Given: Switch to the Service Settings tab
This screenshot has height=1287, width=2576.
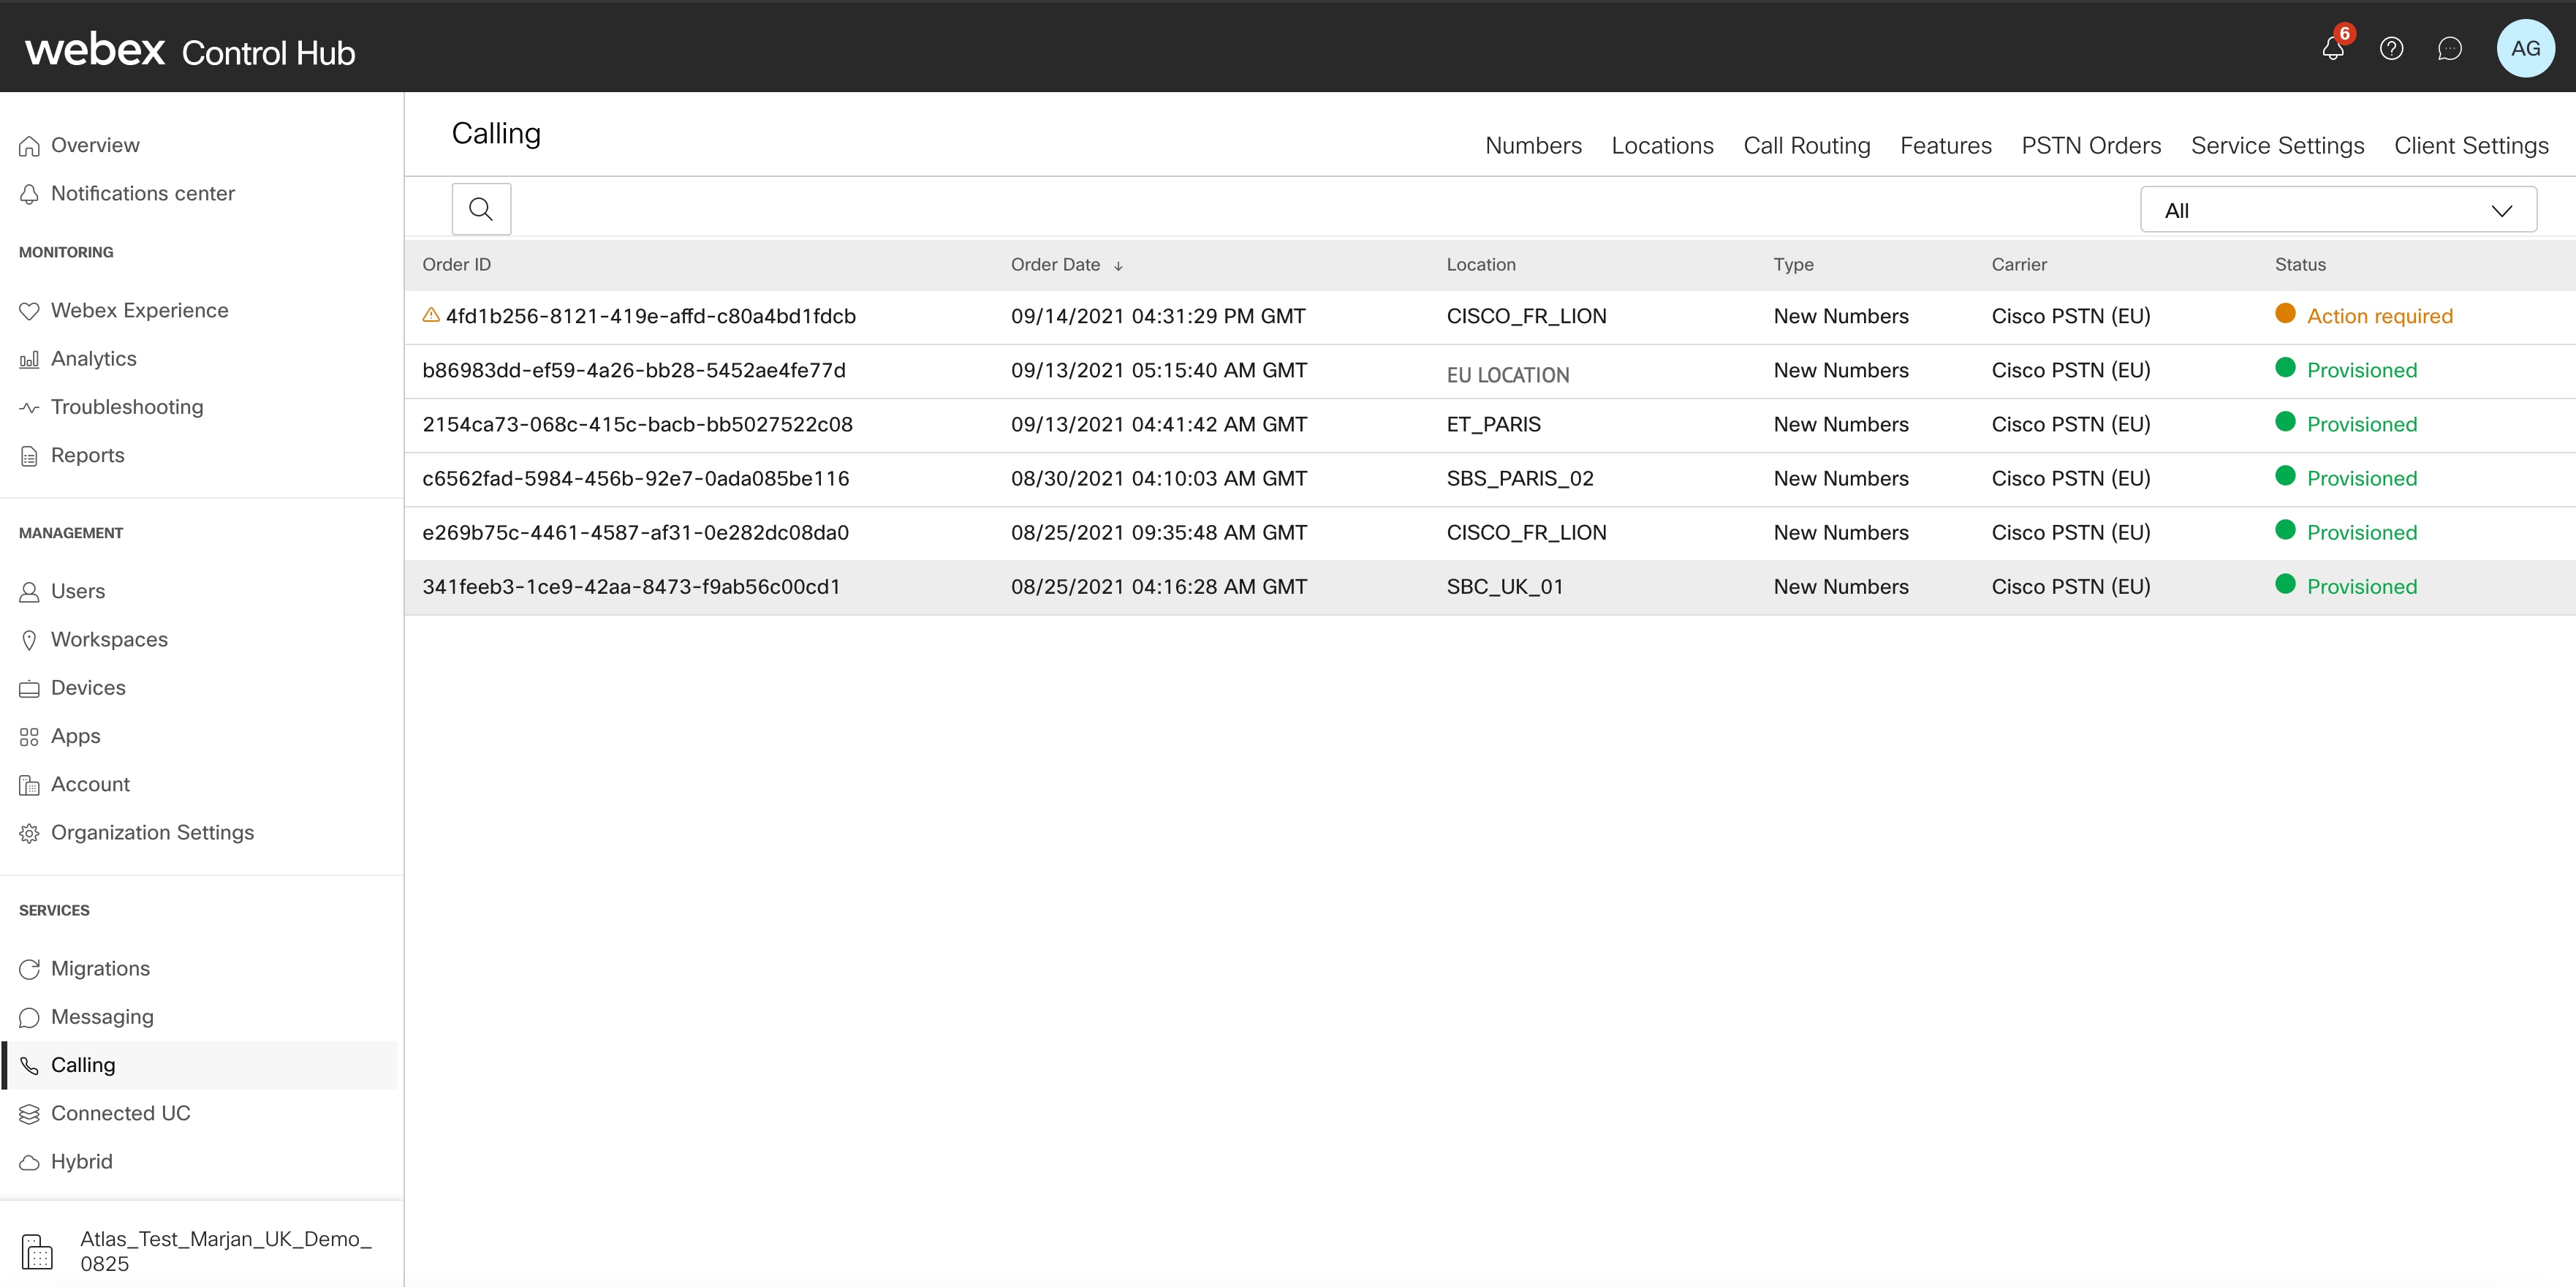Looking at the screenshot, I should [2277, 145].
